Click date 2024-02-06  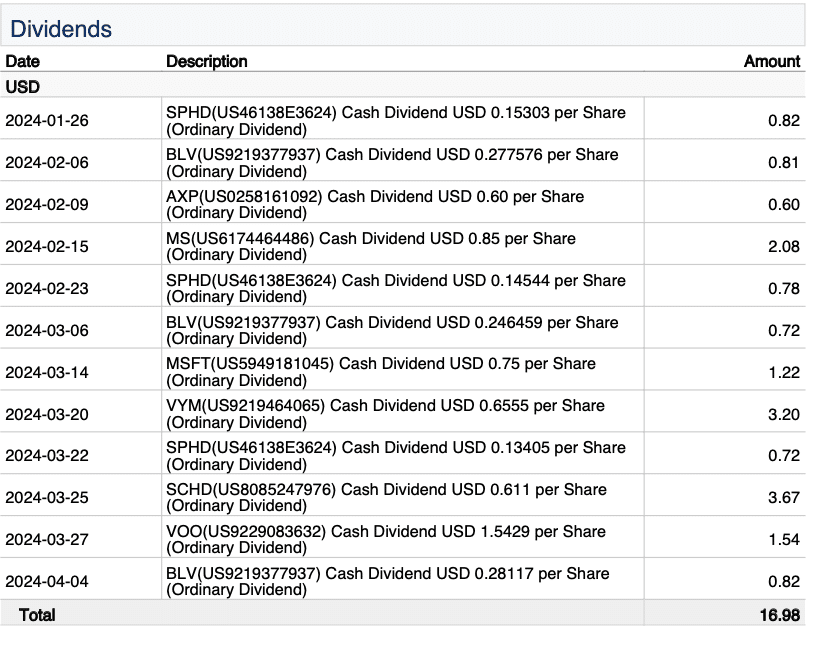(x=47, y=162)
